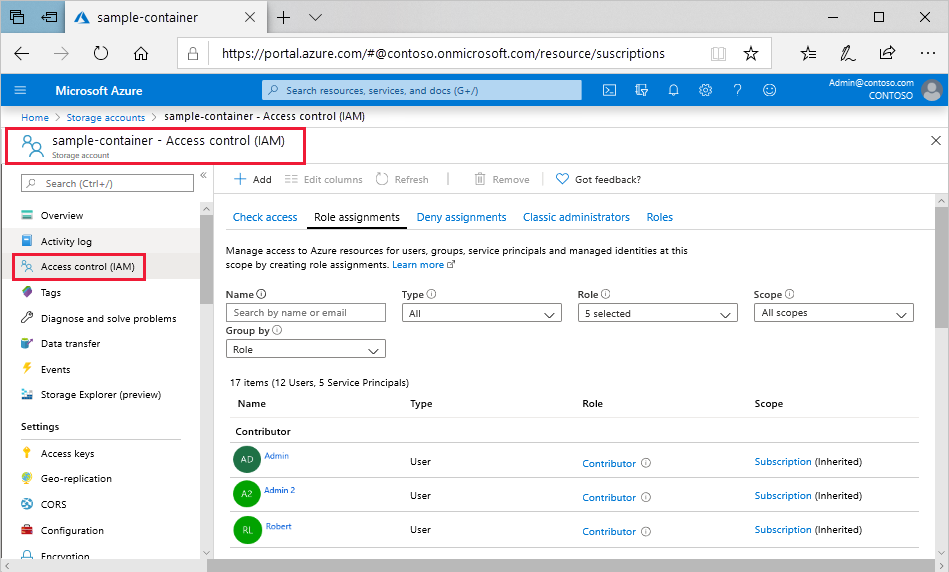Click Edit columns in the toolbar
The image size is (949, 572).
coord(323,179)
